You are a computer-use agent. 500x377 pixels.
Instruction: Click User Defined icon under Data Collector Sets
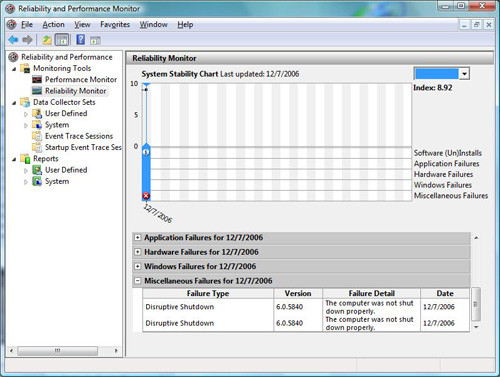[37, 113]
